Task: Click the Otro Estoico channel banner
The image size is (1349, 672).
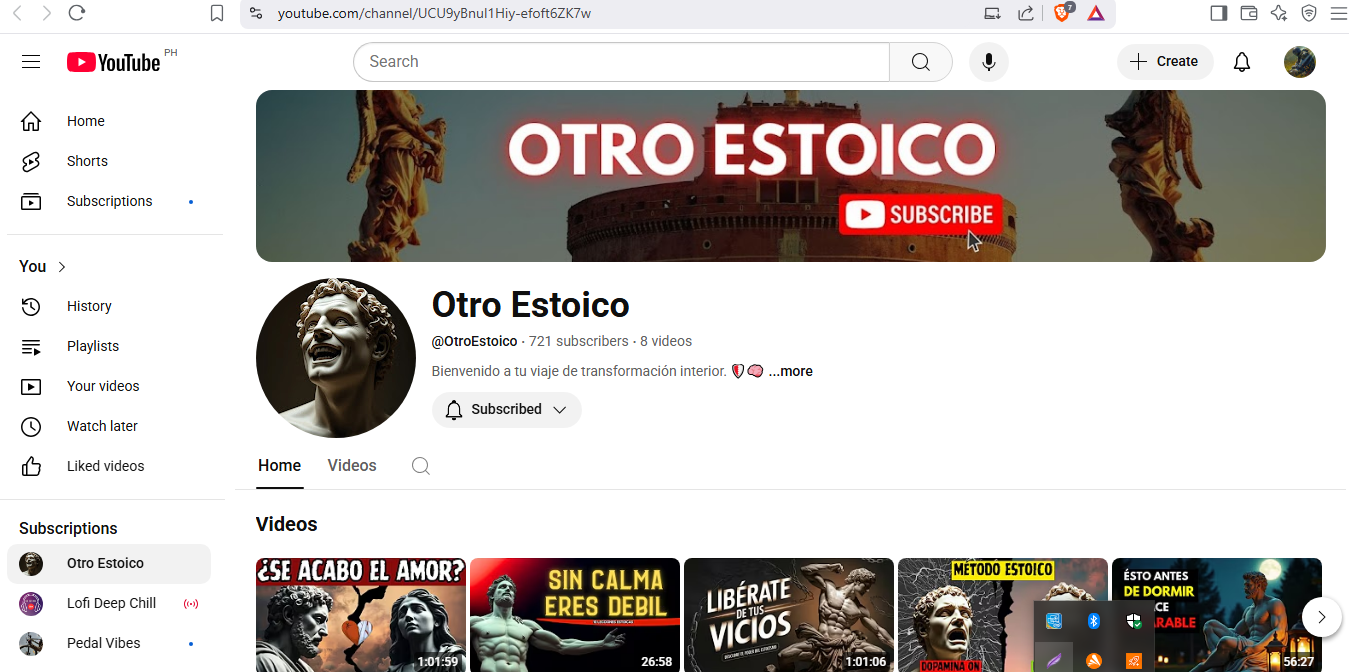Action: [x=791, y=176]
